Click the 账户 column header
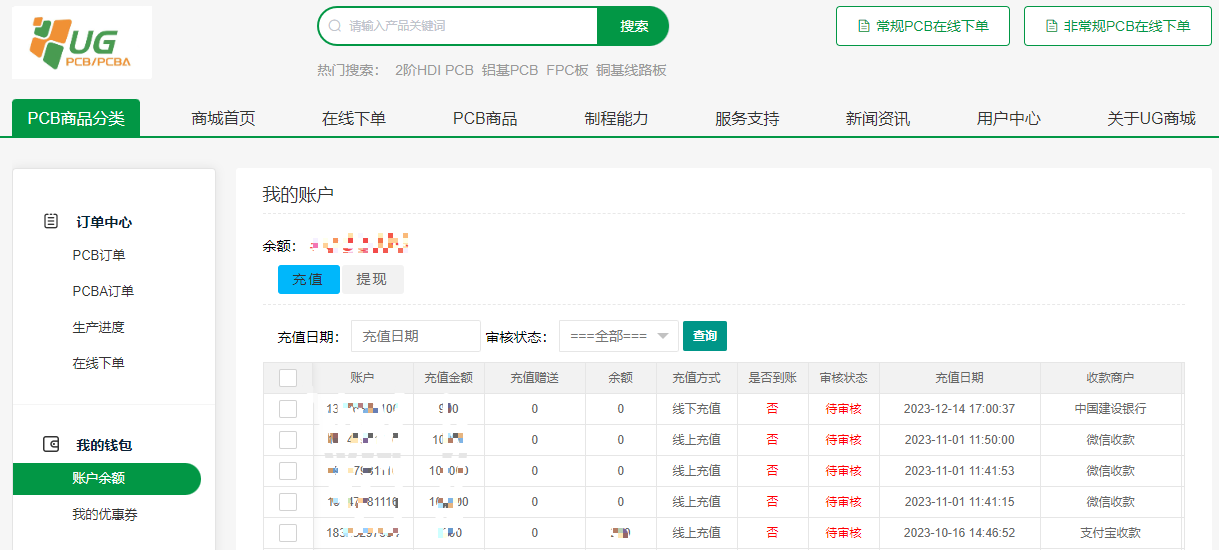 [362, 378]
